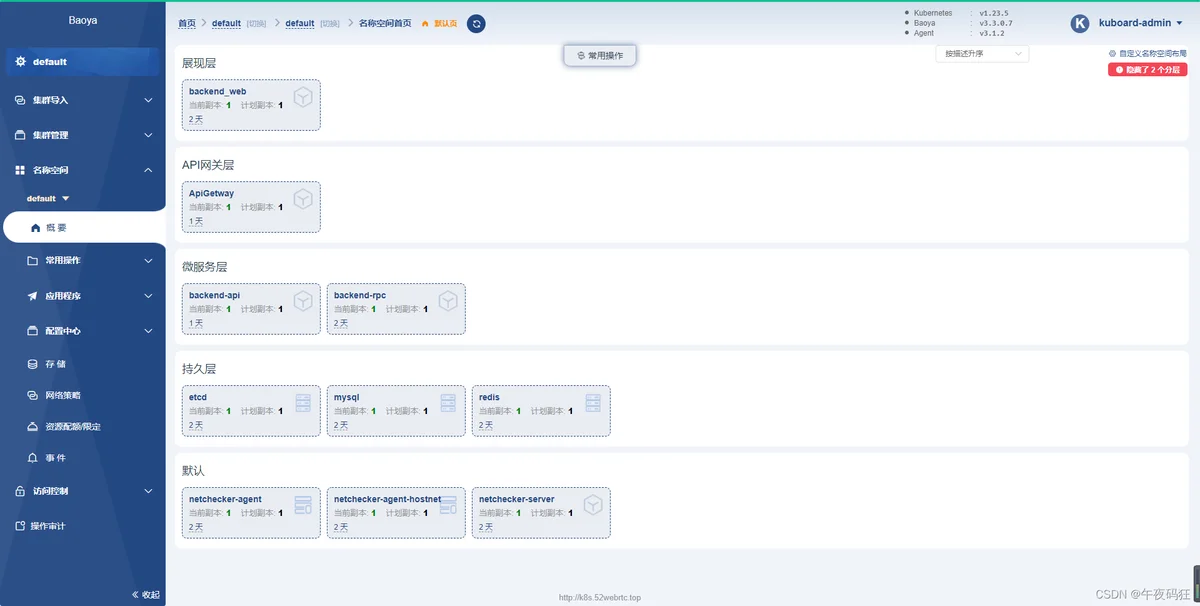Viewport: 1200px width, 606px height.
Task: Click the backend-api workload name
Action: (214, 295)
